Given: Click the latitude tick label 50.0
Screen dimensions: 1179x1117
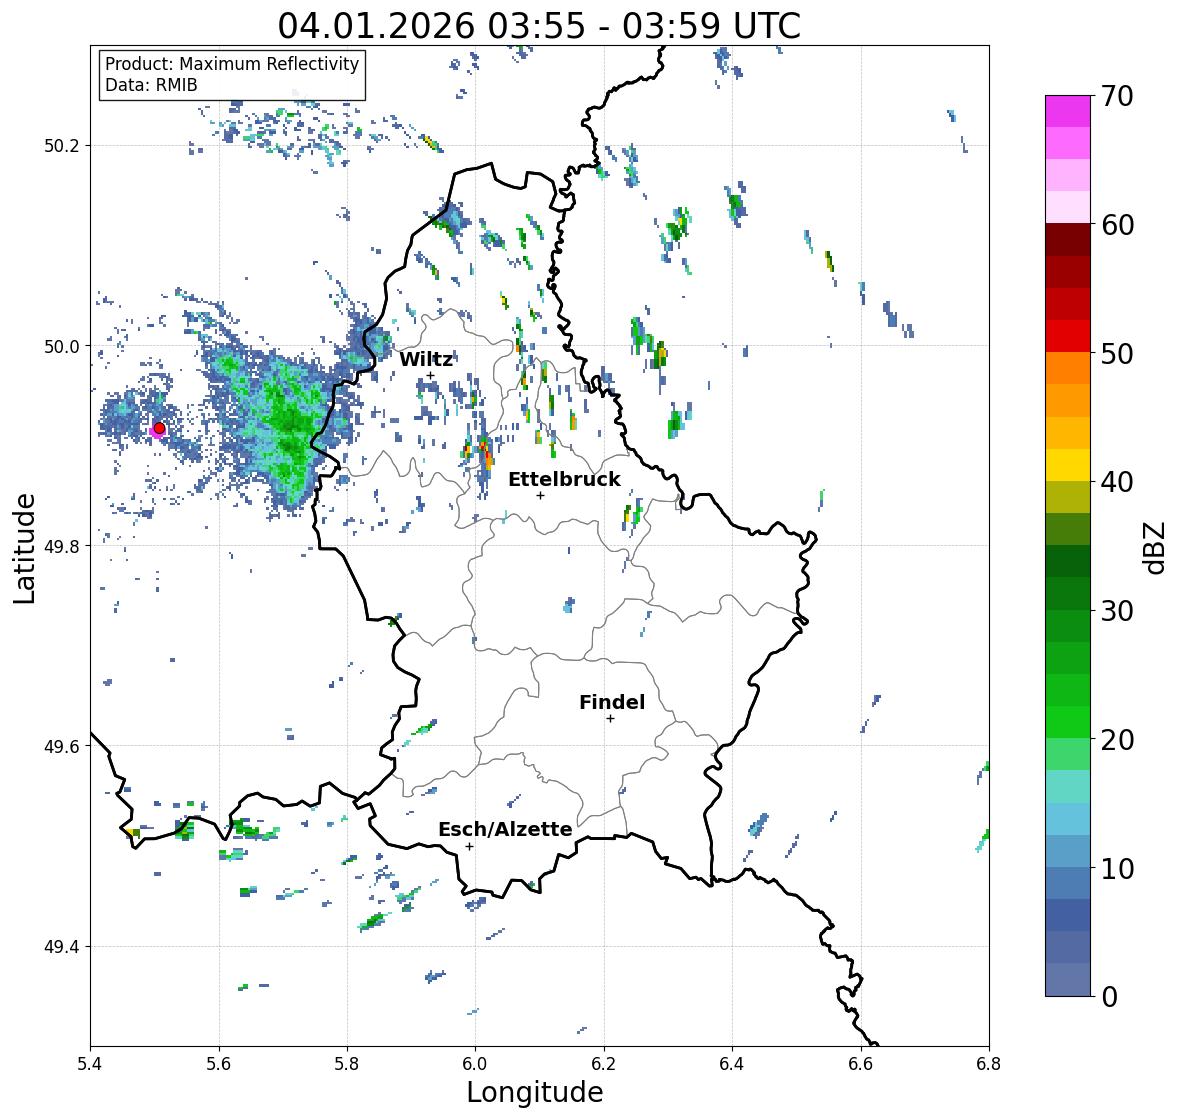Looking at the screenshot, I should point(62,347).
